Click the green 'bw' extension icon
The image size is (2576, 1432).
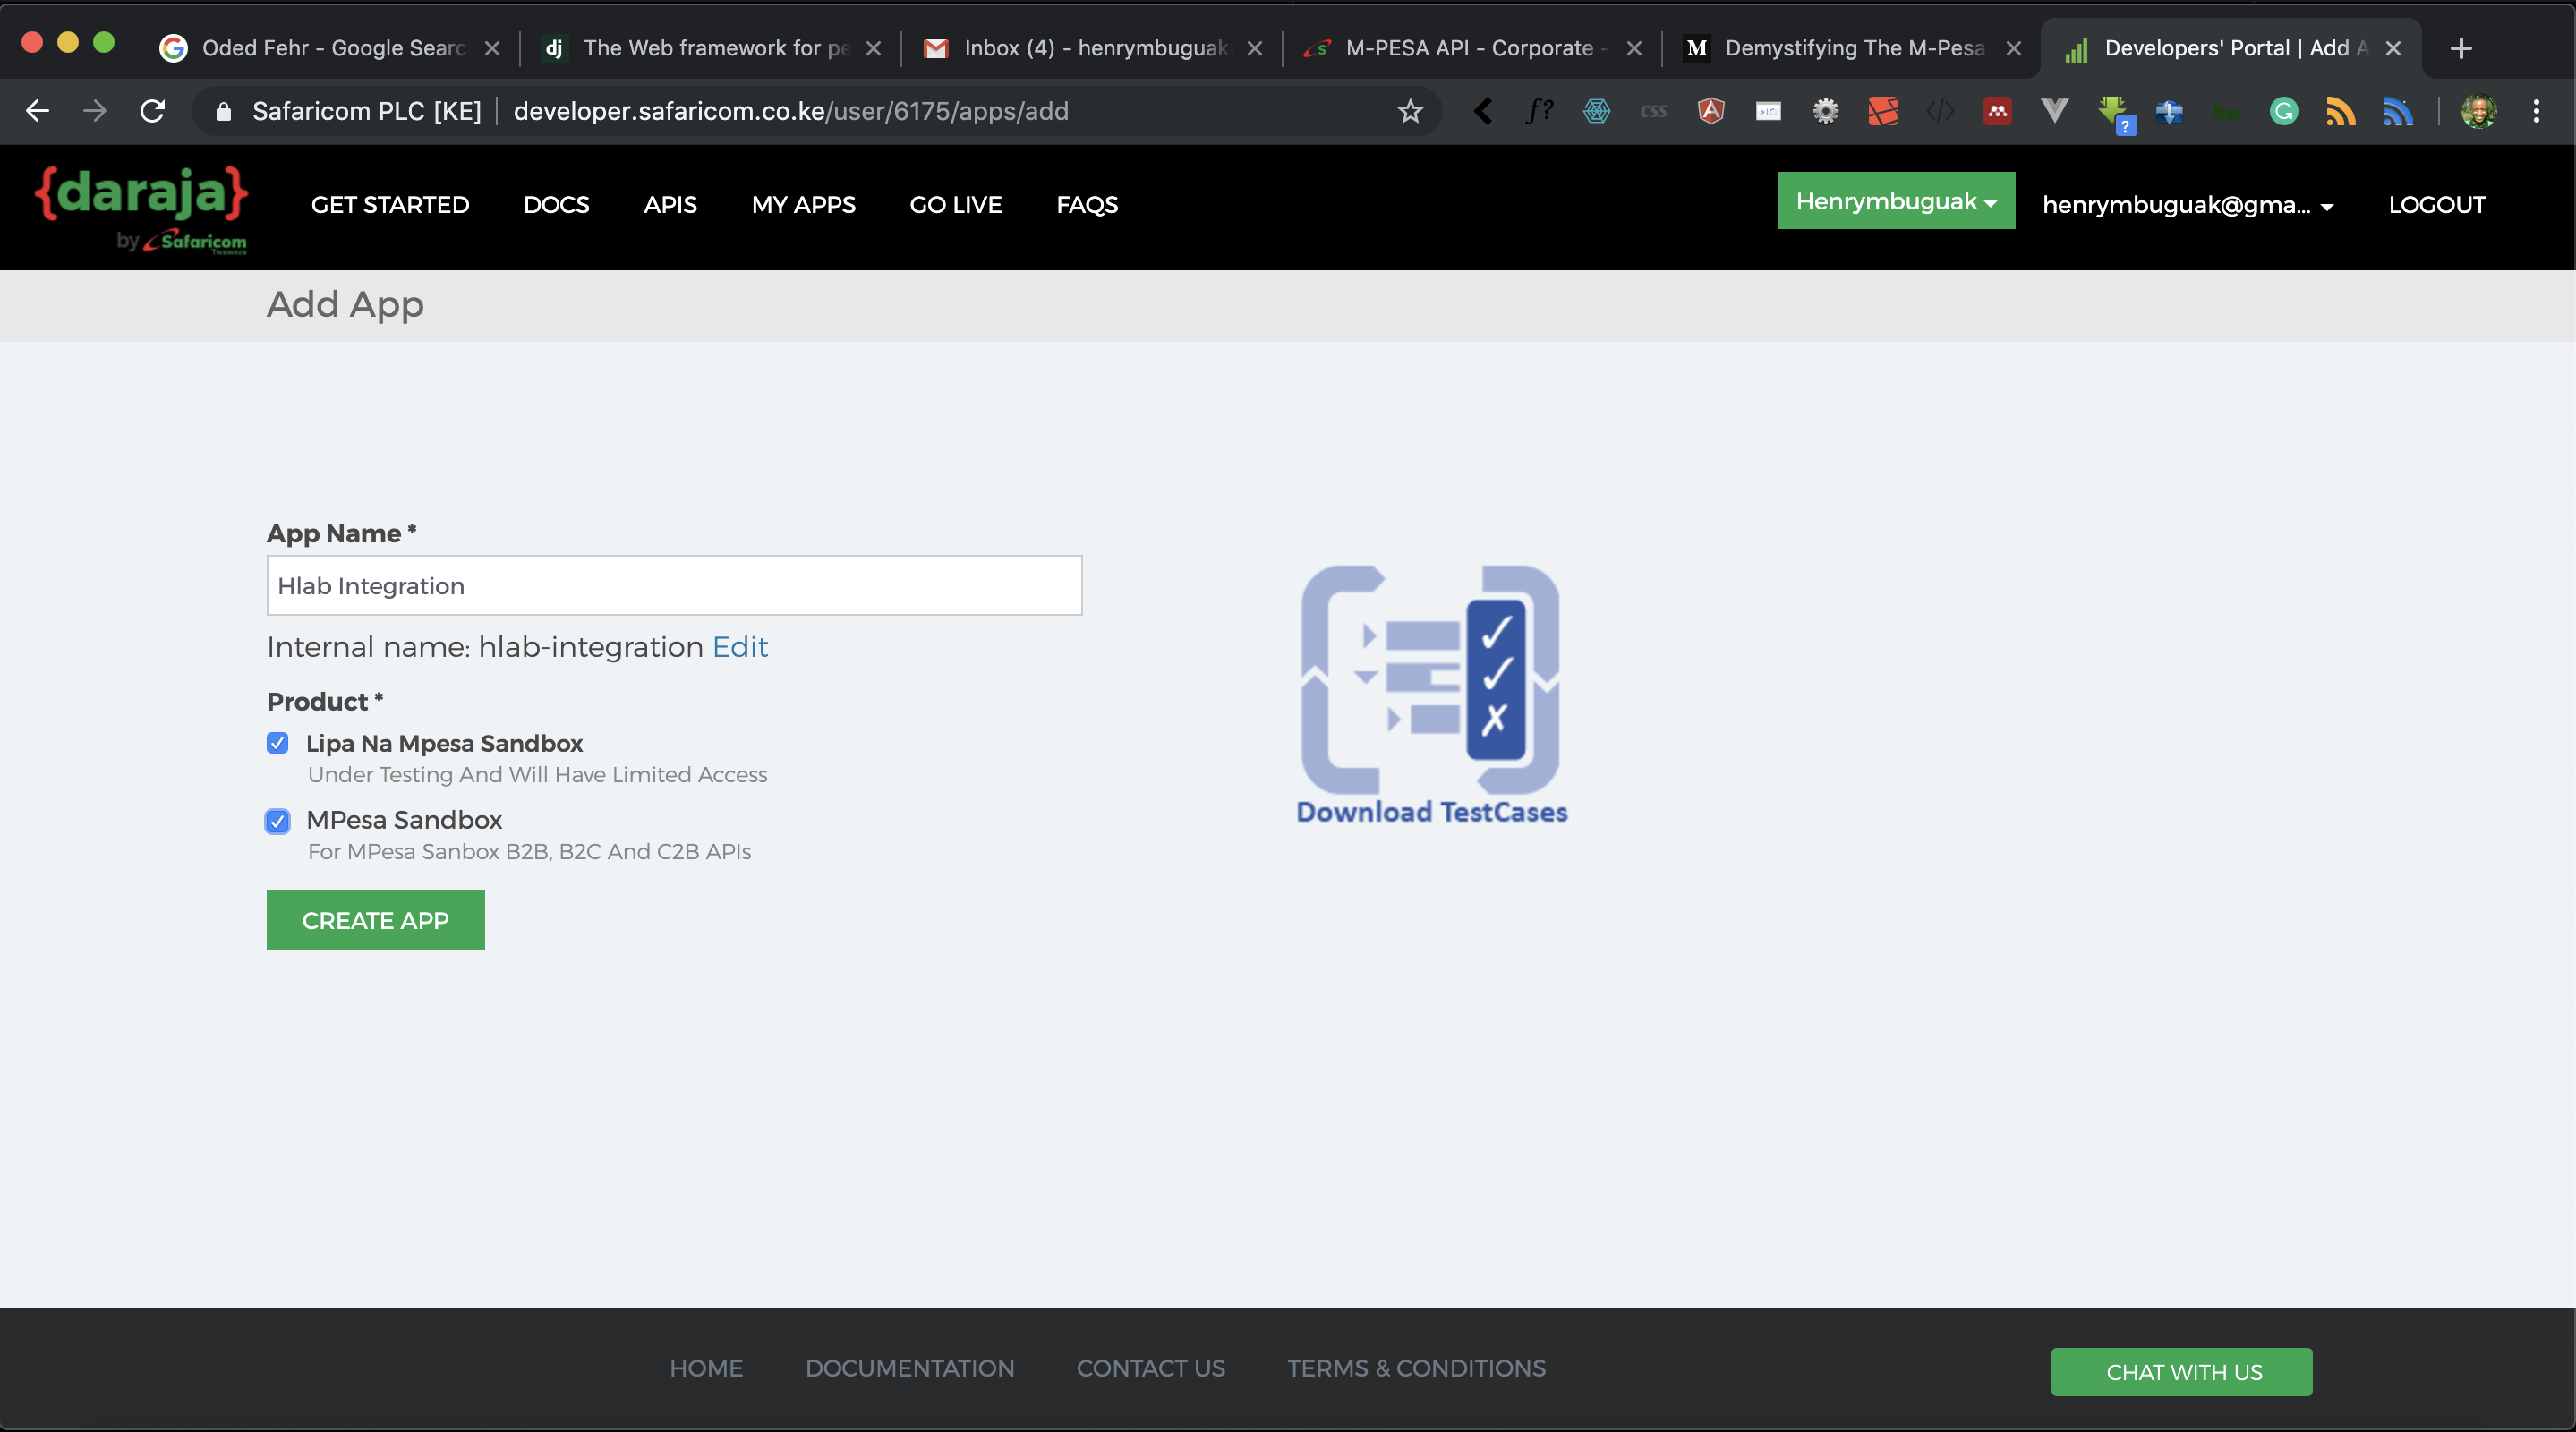(2226, 113)
